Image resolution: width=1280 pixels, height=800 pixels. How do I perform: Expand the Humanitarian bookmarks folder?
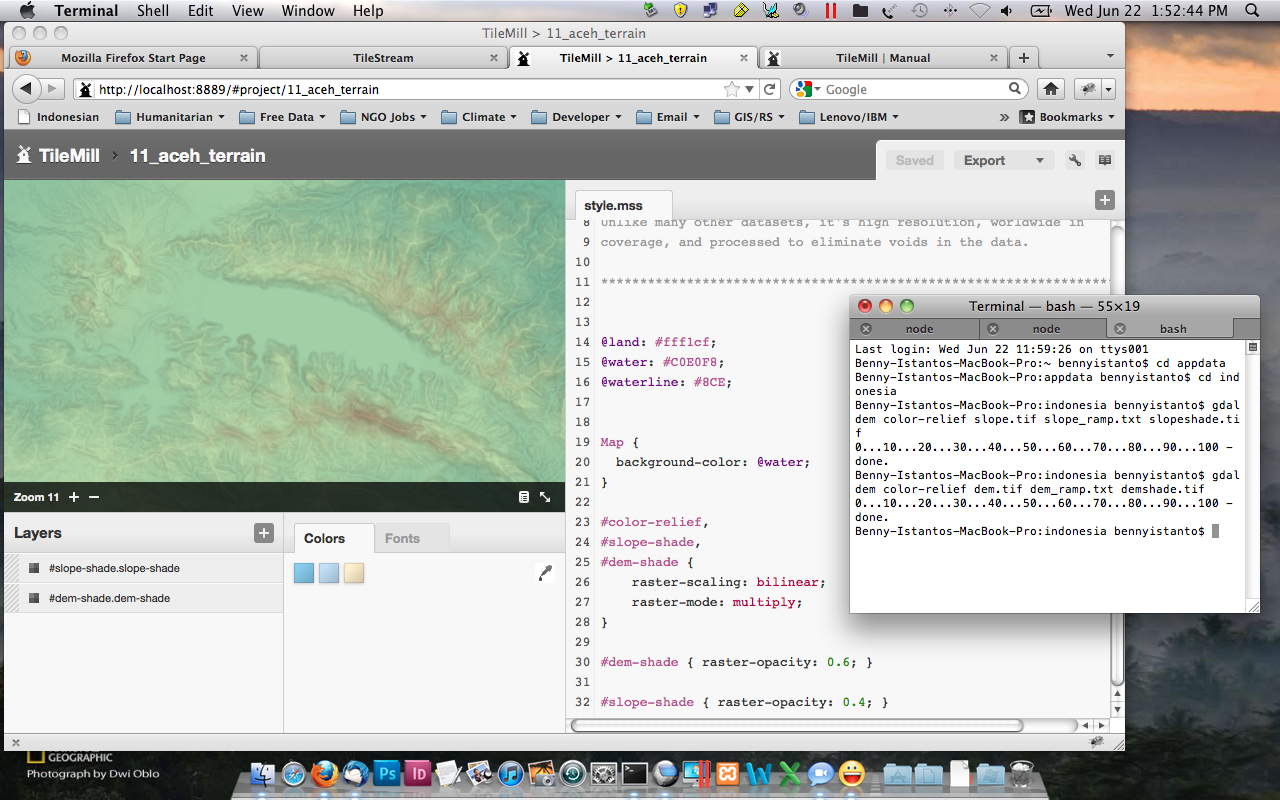tap(174, 117)
